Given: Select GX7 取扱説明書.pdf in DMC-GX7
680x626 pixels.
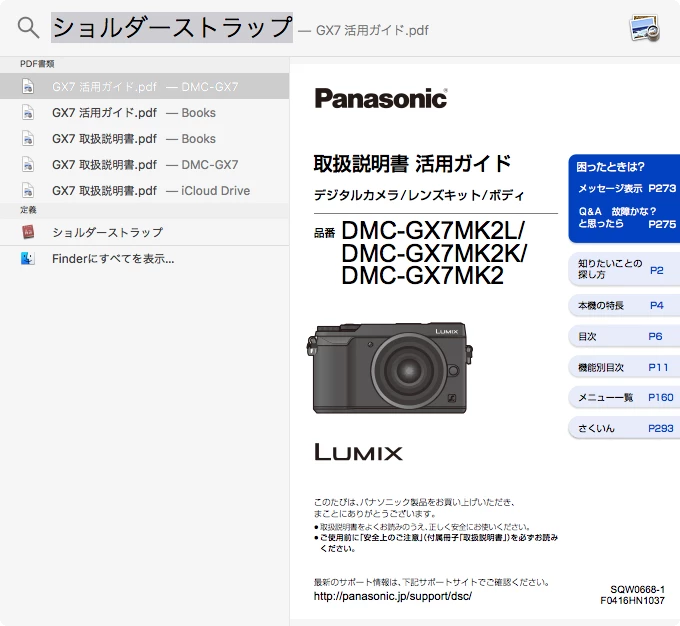Looking at the screenshot, I should 144,165.
